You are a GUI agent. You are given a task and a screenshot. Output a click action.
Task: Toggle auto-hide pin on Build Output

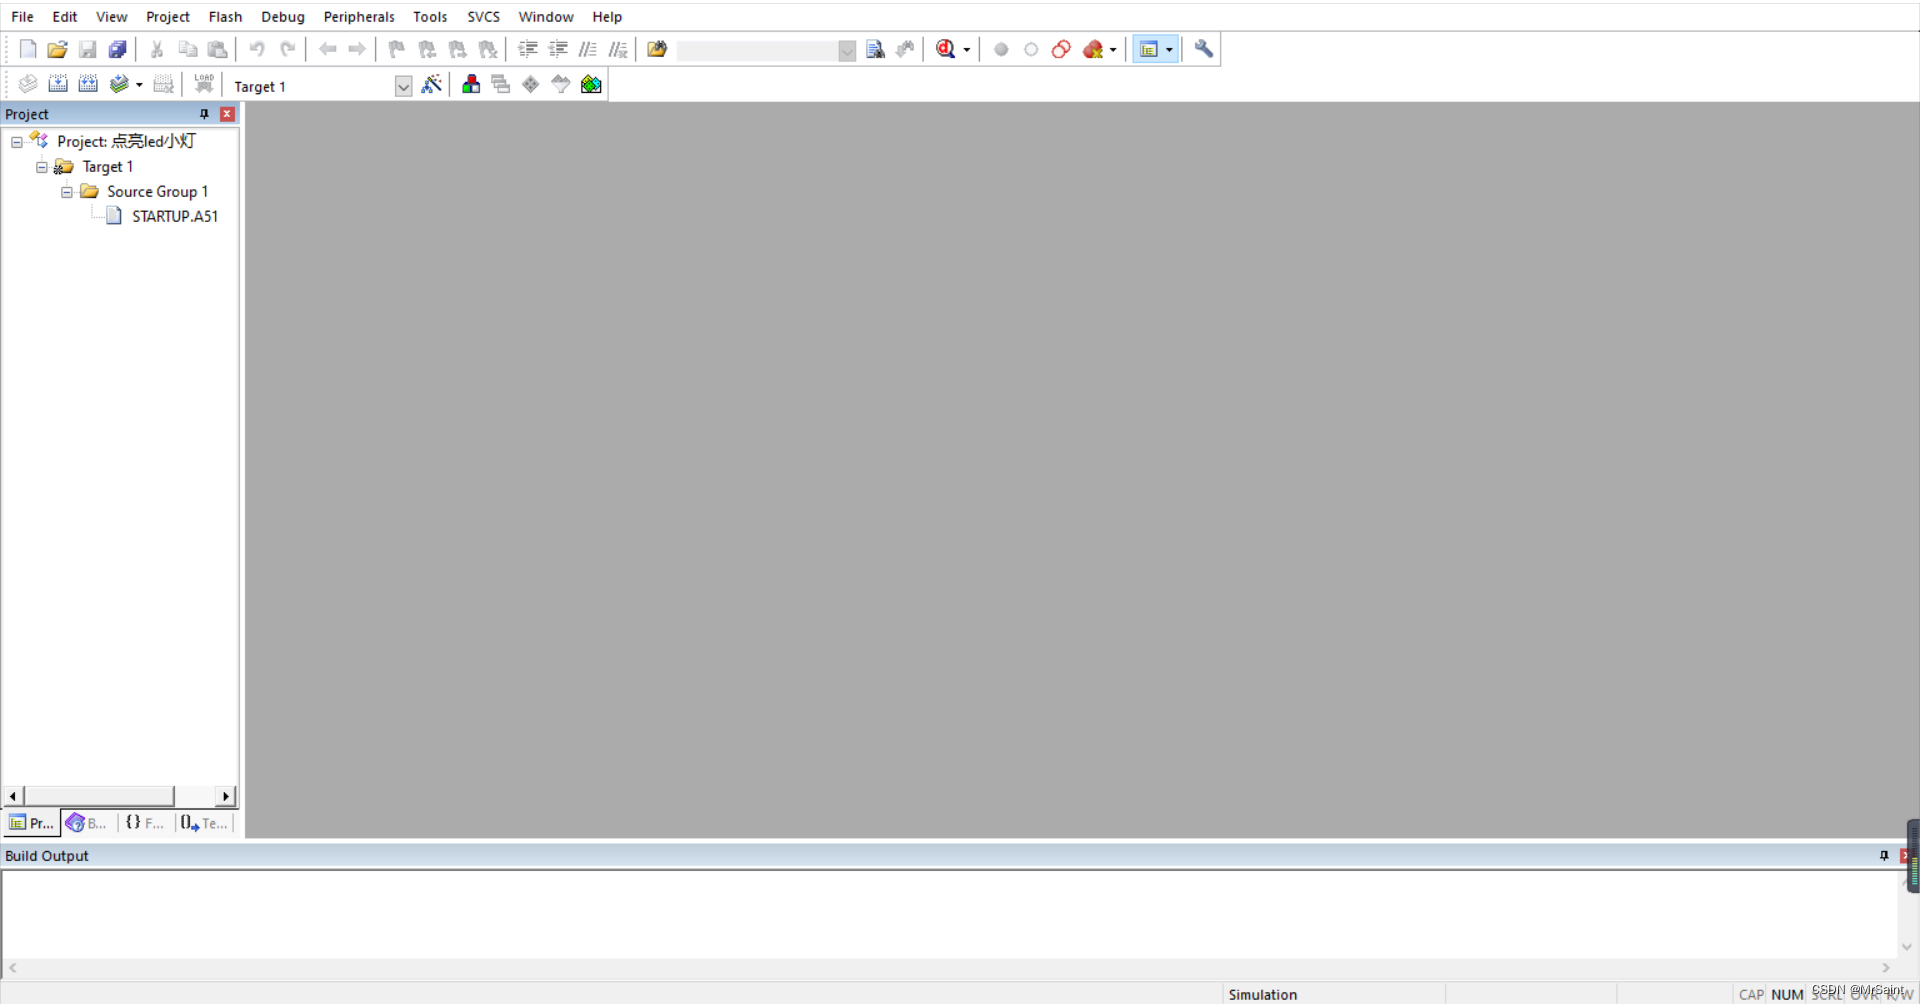click(1884, 856)
